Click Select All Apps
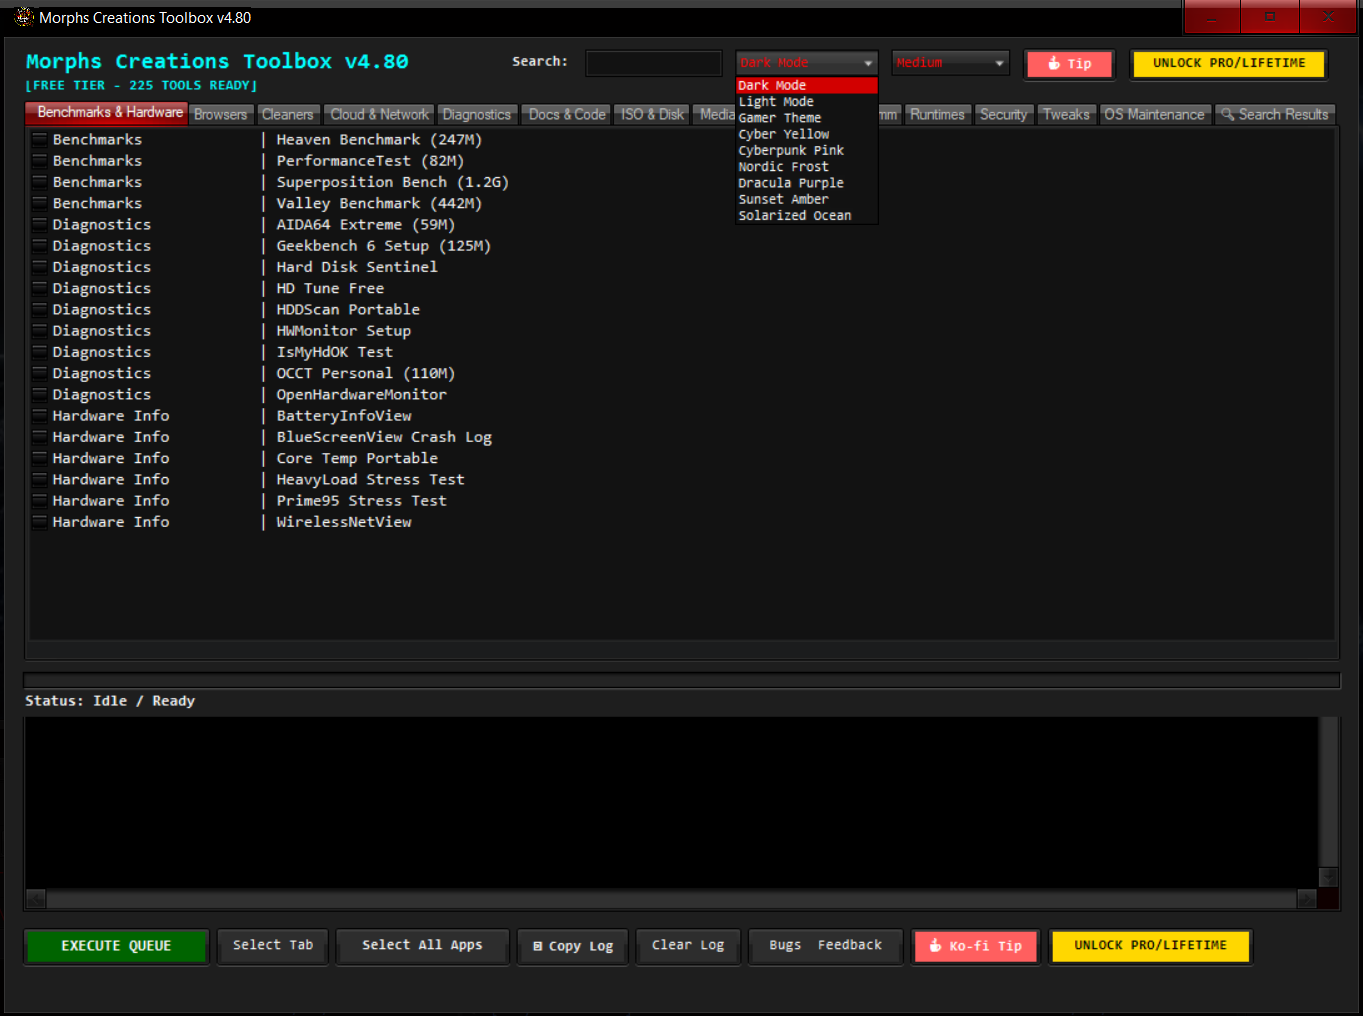The image size is (1363, 1016). 422,945
